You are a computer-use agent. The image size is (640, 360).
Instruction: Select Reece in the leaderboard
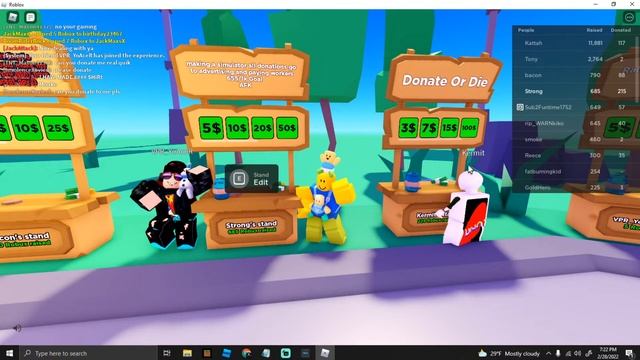pos(575,156)
